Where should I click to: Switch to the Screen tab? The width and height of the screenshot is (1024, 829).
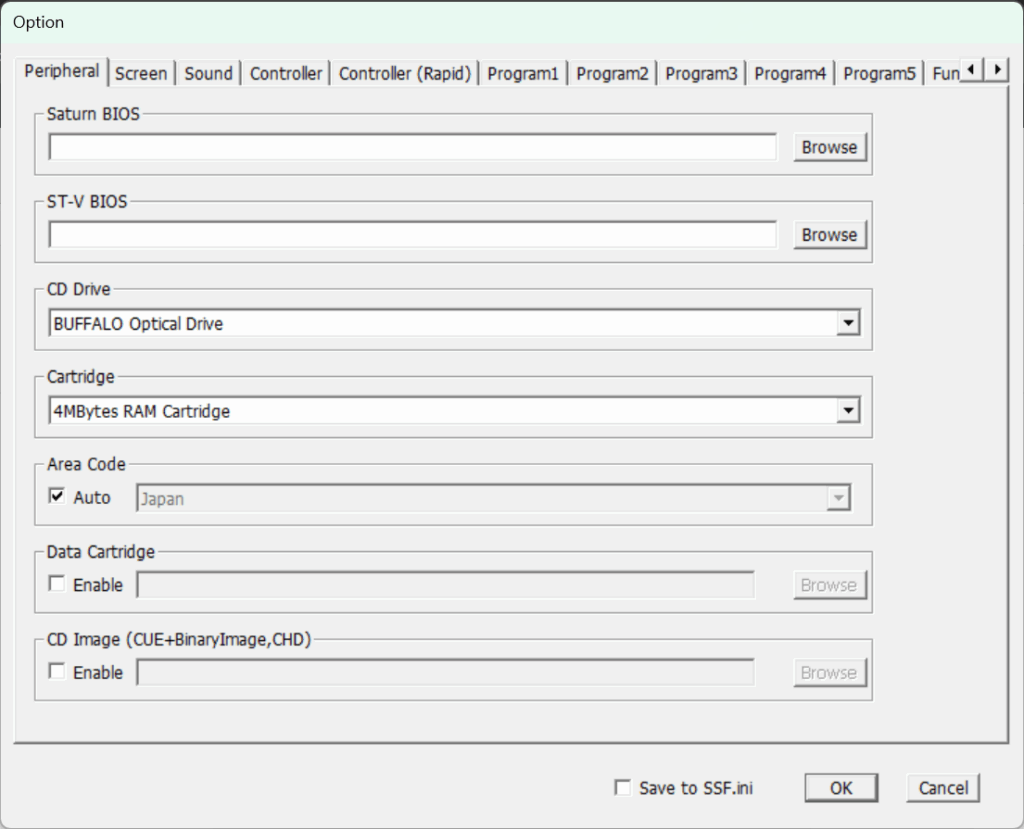click(141, 73)
